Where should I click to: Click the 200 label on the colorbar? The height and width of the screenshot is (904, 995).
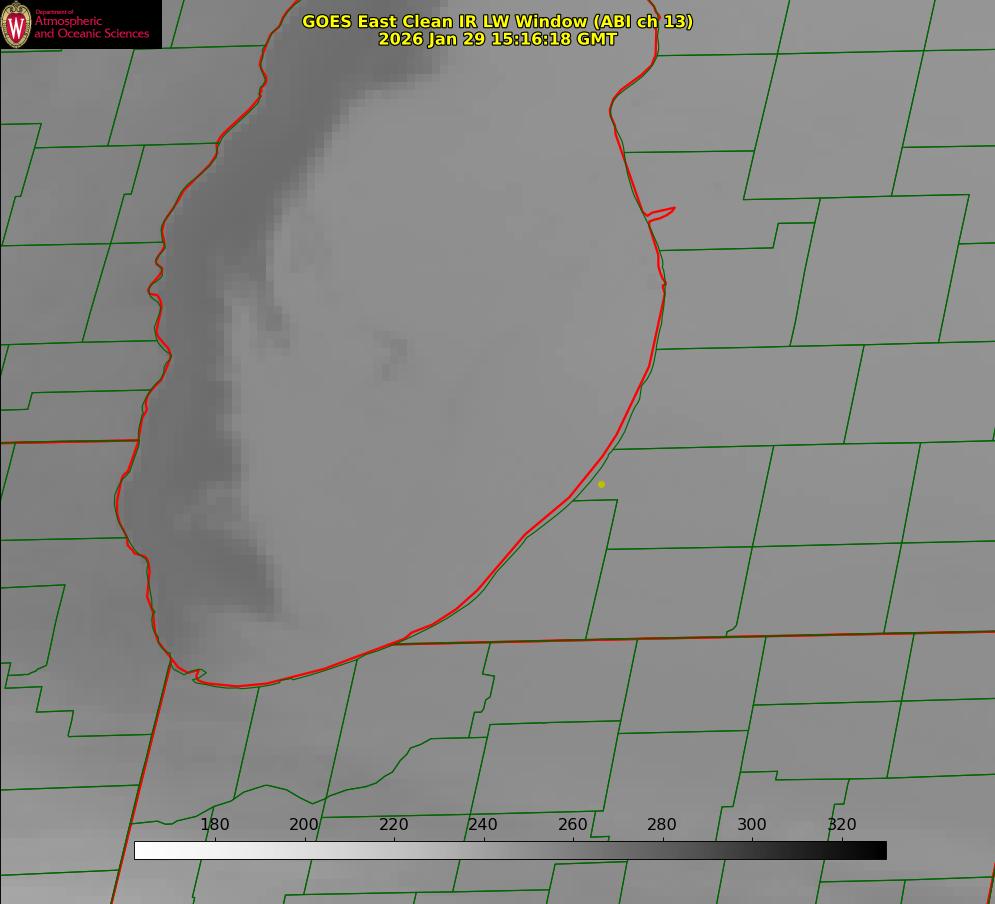[x=304, y=824]
